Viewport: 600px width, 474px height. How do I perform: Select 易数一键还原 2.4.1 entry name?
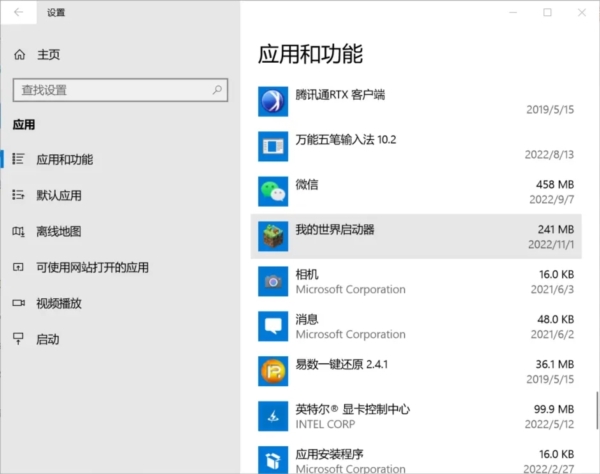click(341, 364)
